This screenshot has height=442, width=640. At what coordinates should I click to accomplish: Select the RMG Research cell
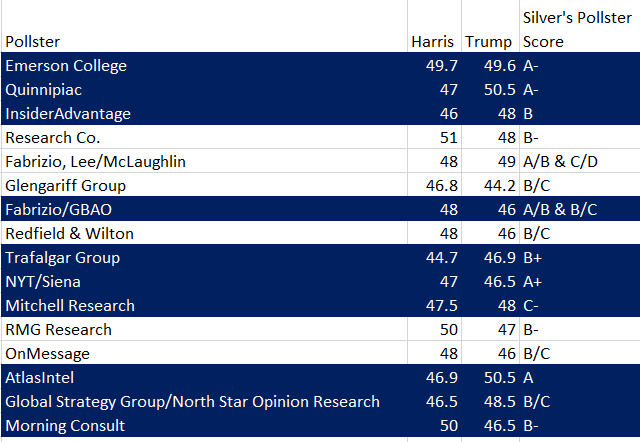(204, 329)
